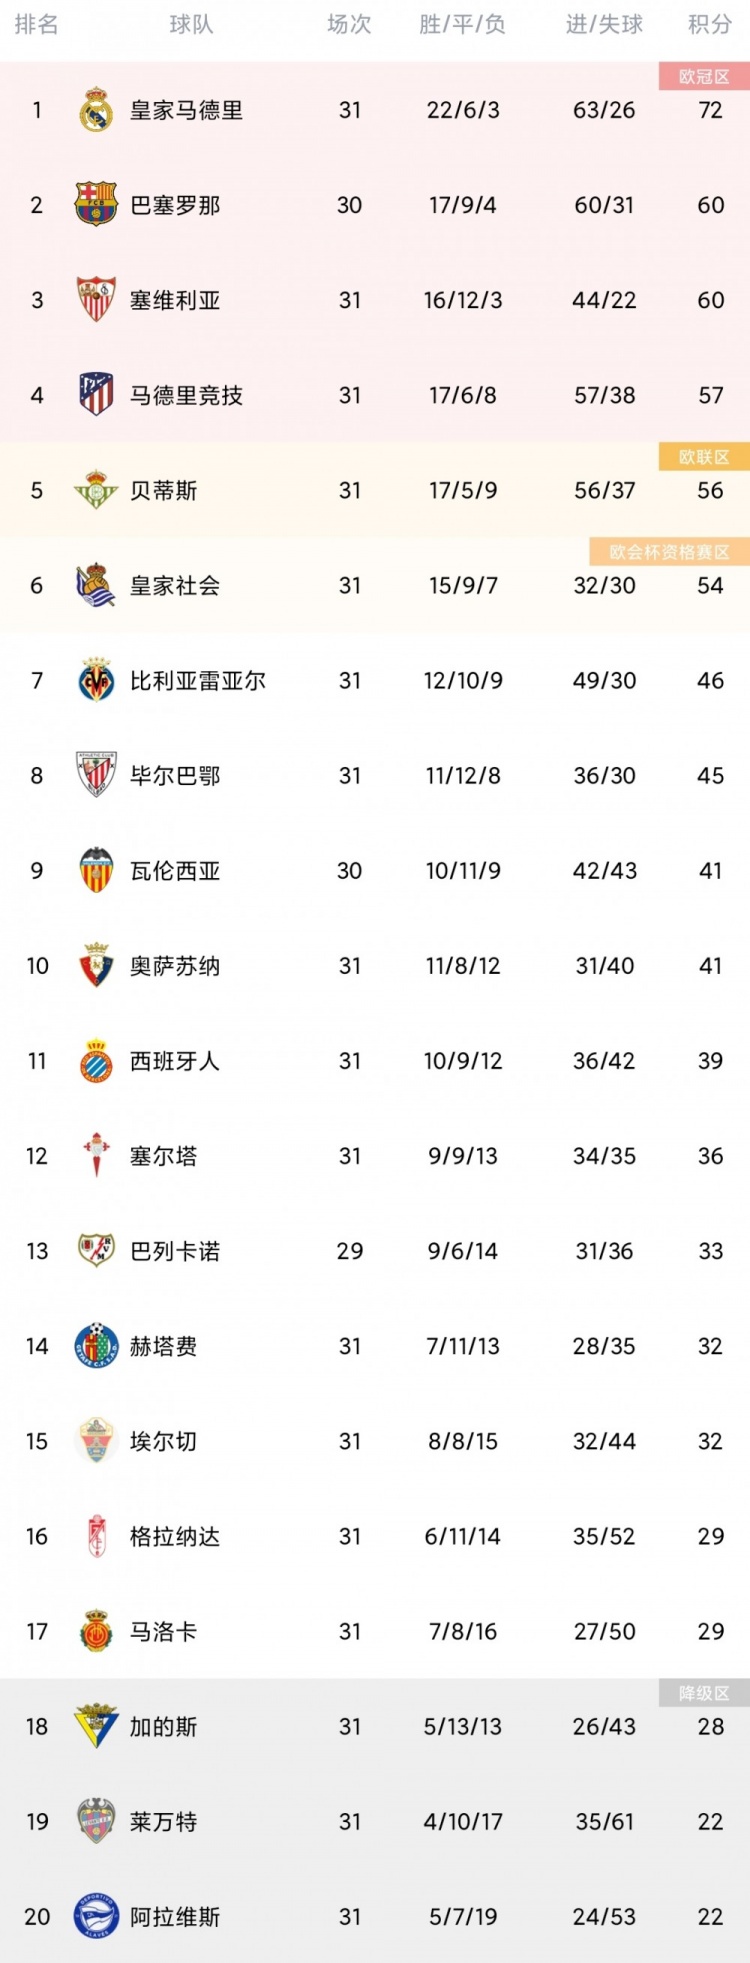
Task: Click the 进/失球 goals column header
Action: [x=604, y=25]
